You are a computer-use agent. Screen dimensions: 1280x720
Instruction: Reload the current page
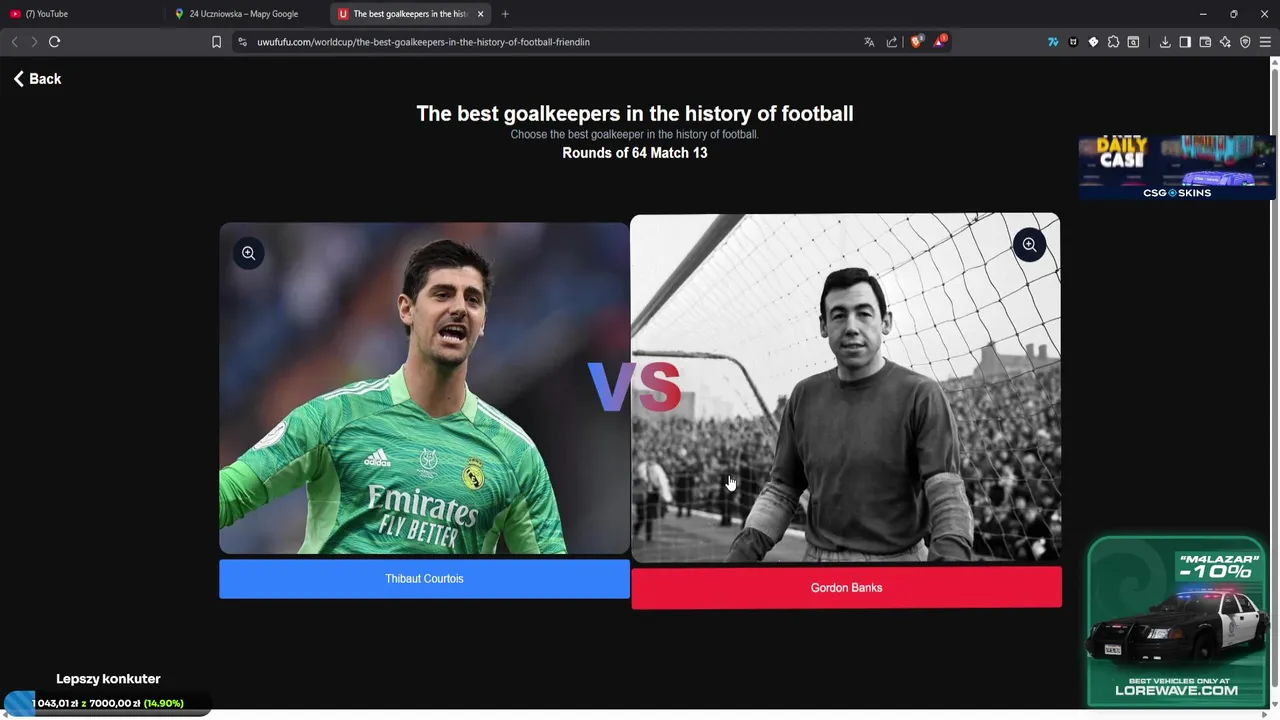(x=55, y=42)
